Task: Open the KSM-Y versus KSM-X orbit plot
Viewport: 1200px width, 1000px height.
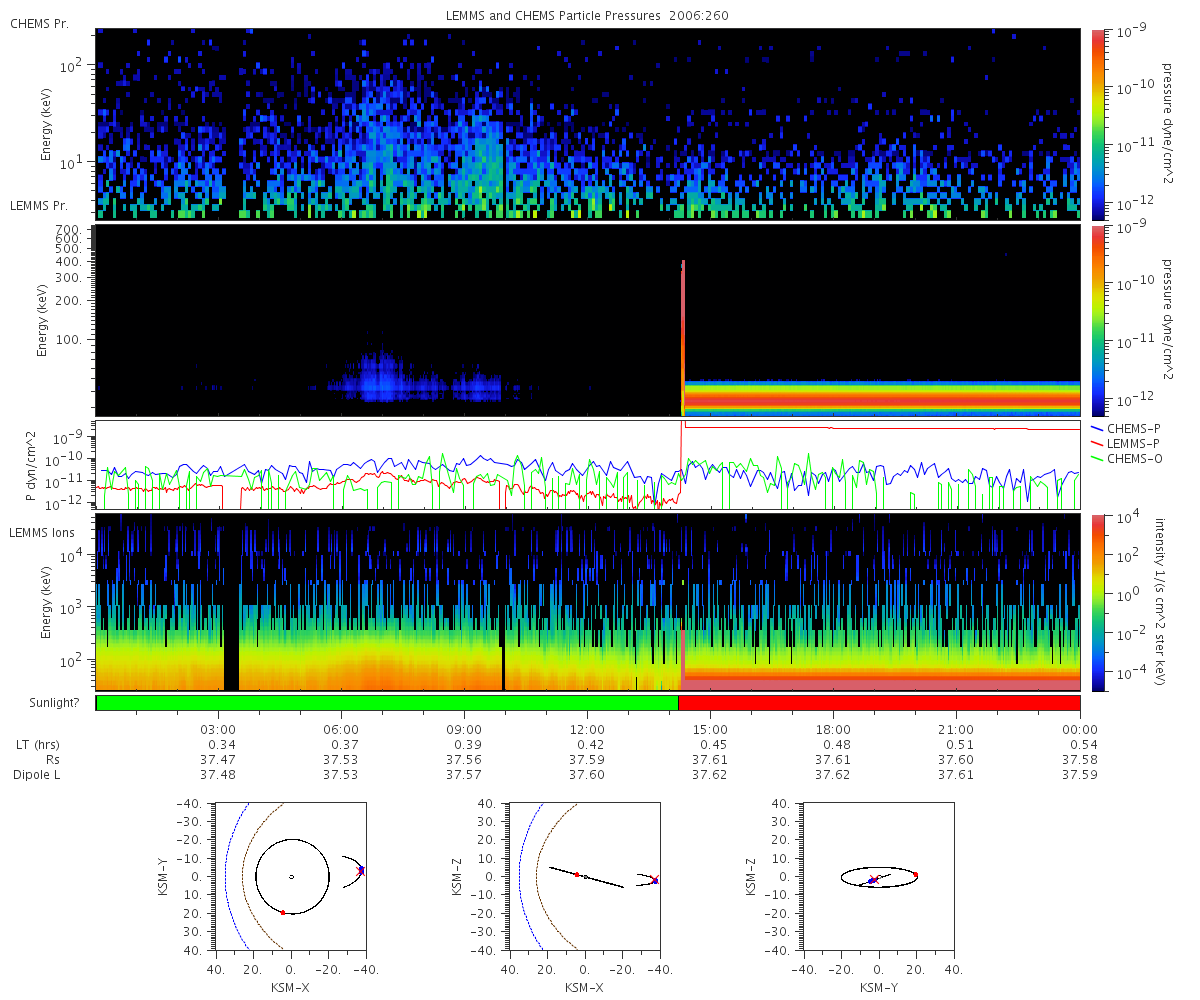Action: point(292,876)
